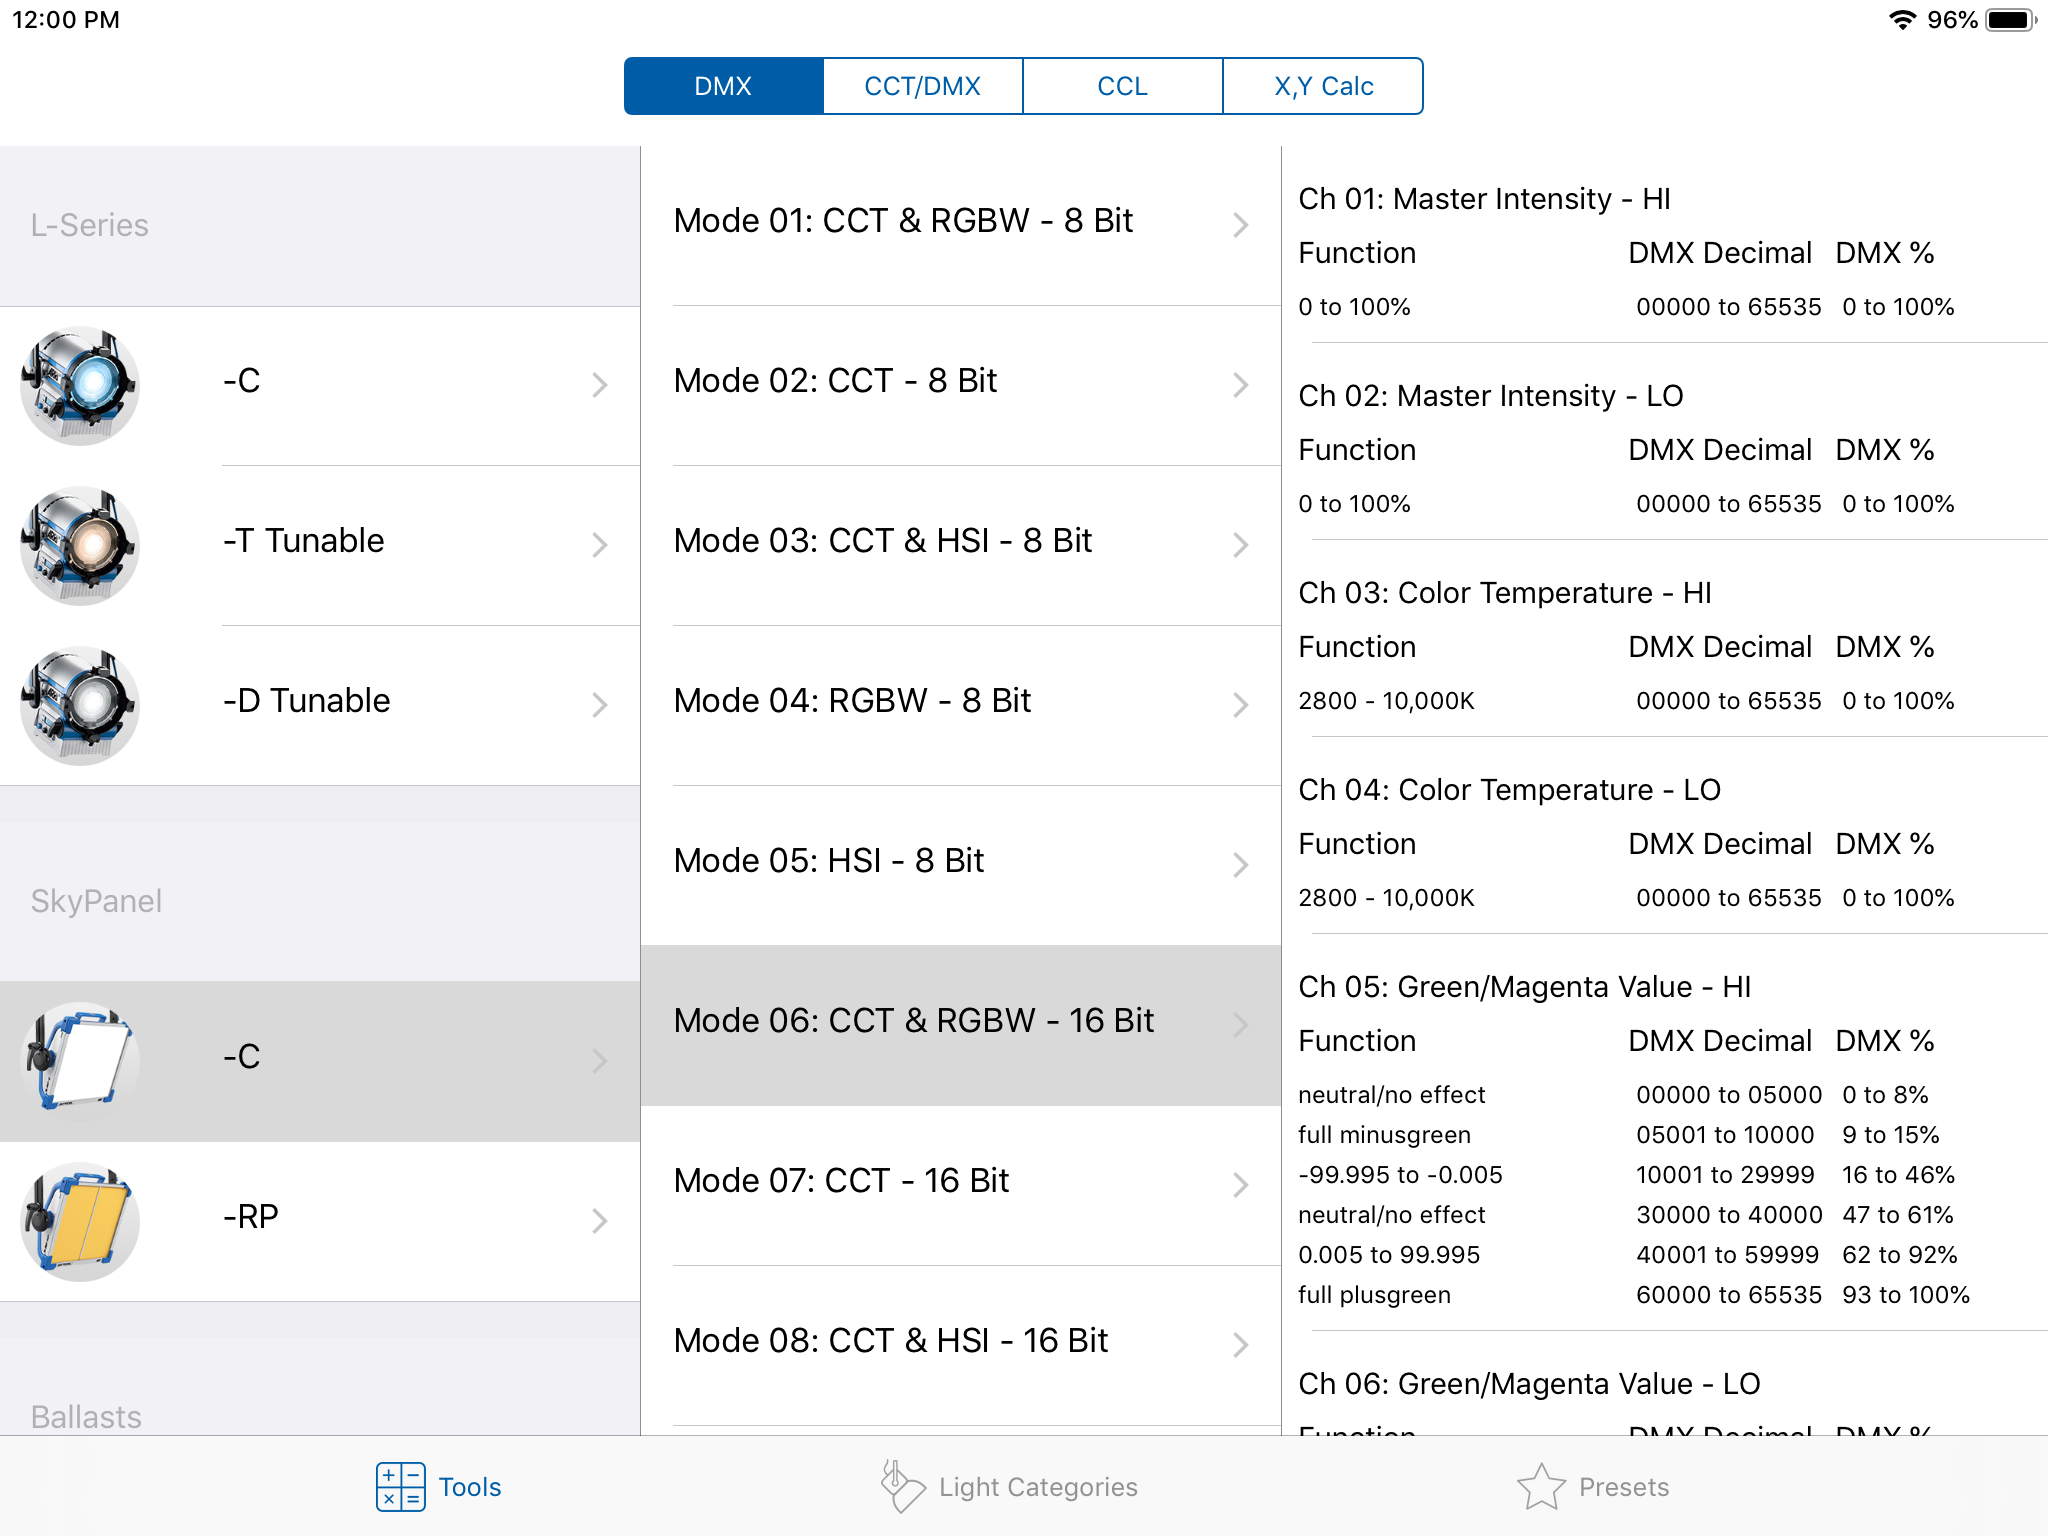Select L-Series -C fixture thumbnail
This screenshot has height=1536, width=2048.
click(80, 385)
